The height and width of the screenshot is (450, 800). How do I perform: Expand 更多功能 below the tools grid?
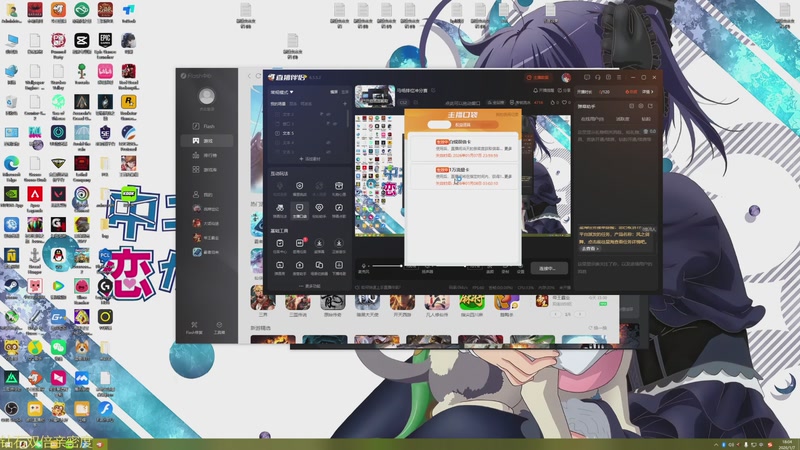pyautogui.click(x=310, y=286)
